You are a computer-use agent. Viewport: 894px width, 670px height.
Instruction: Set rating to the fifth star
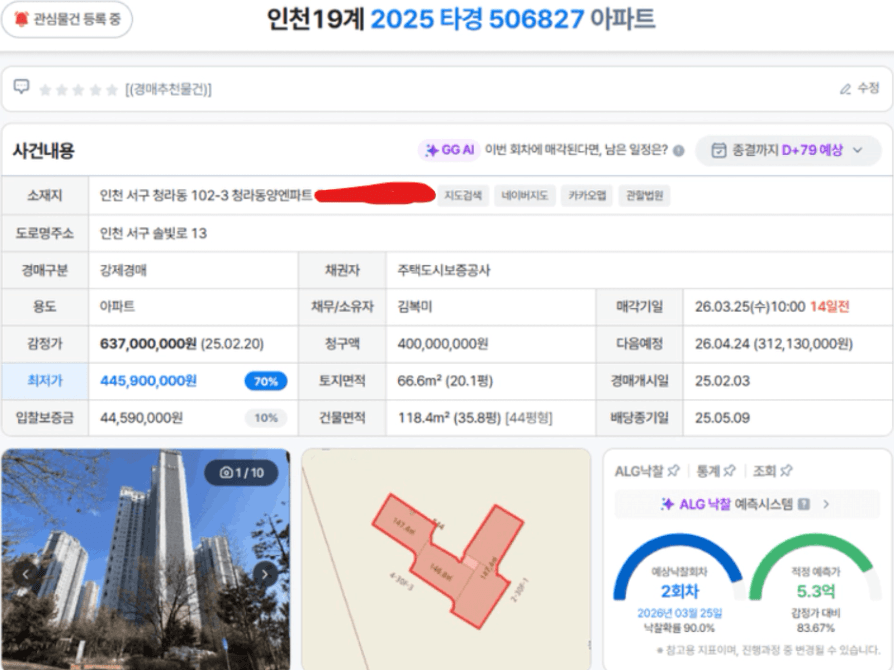(112, 90)
